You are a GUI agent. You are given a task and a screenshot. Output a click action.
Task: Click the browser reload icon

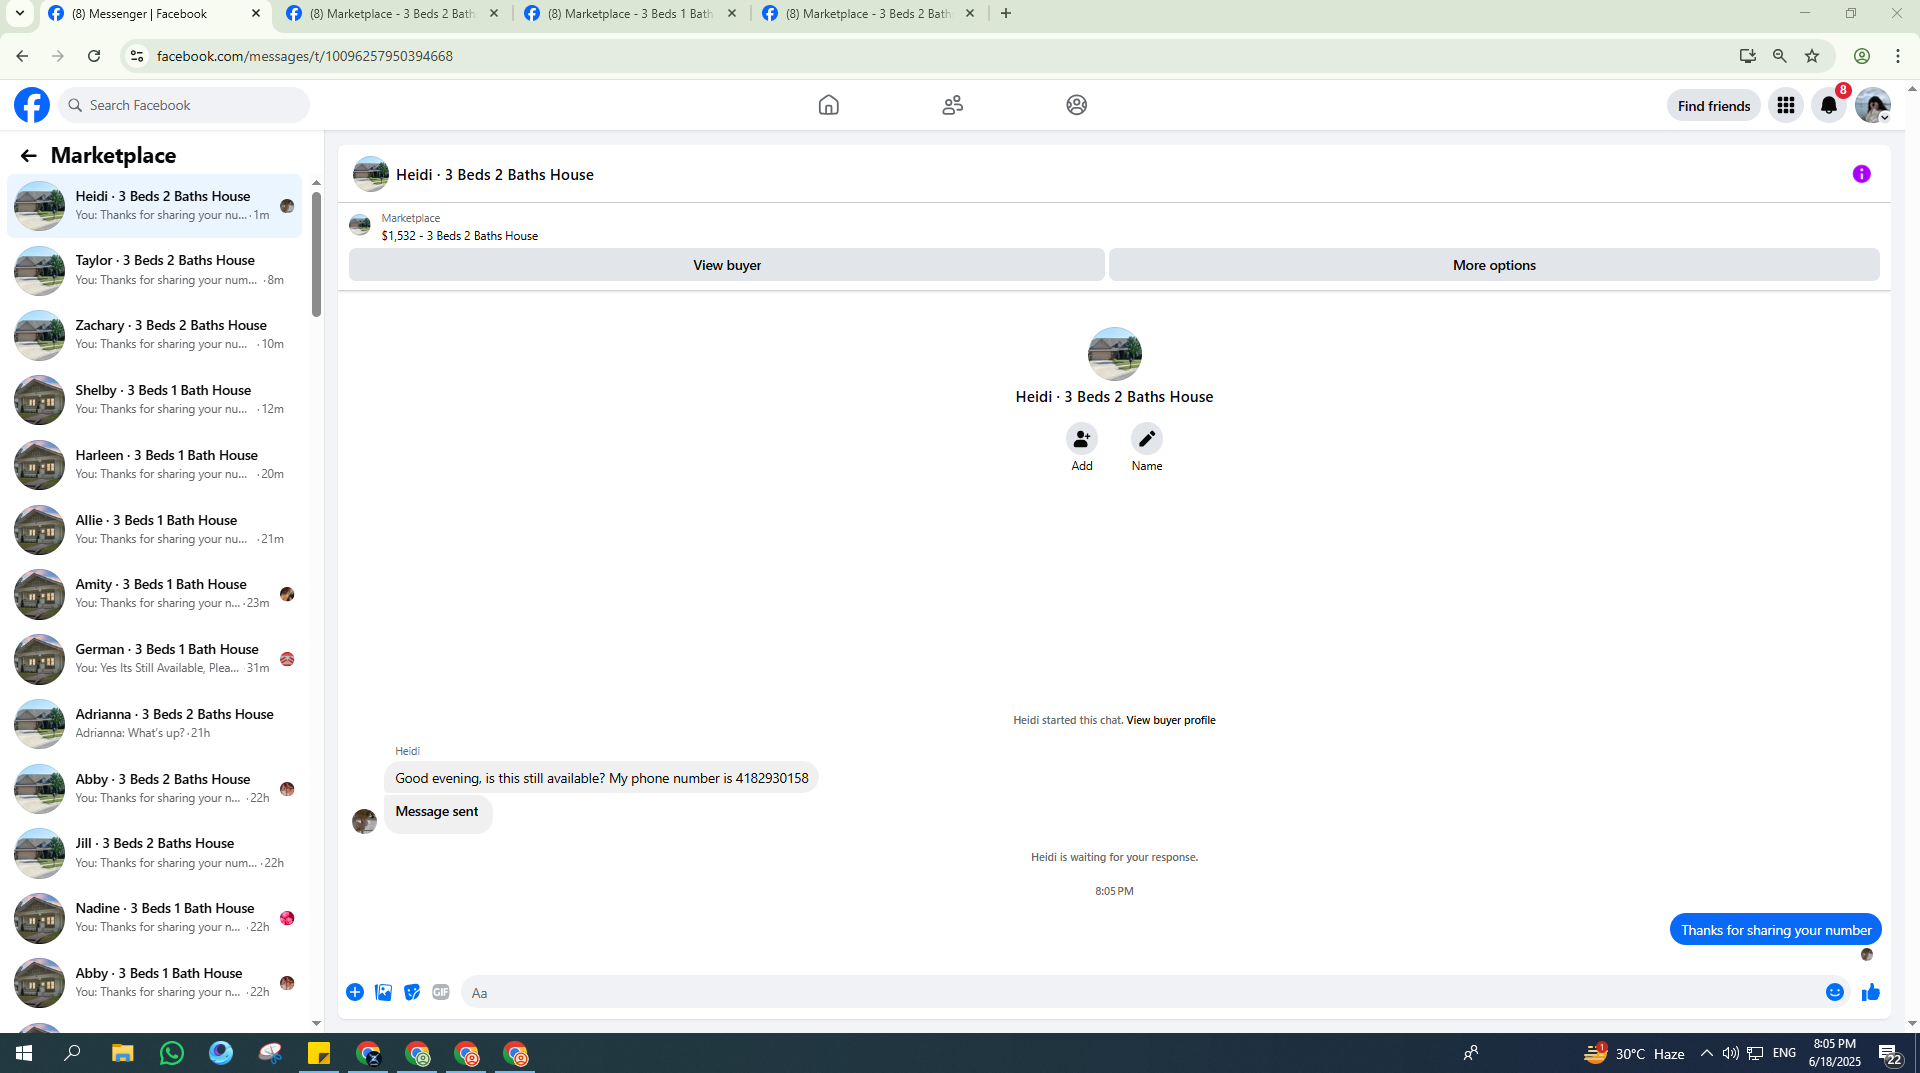[94, 56]
